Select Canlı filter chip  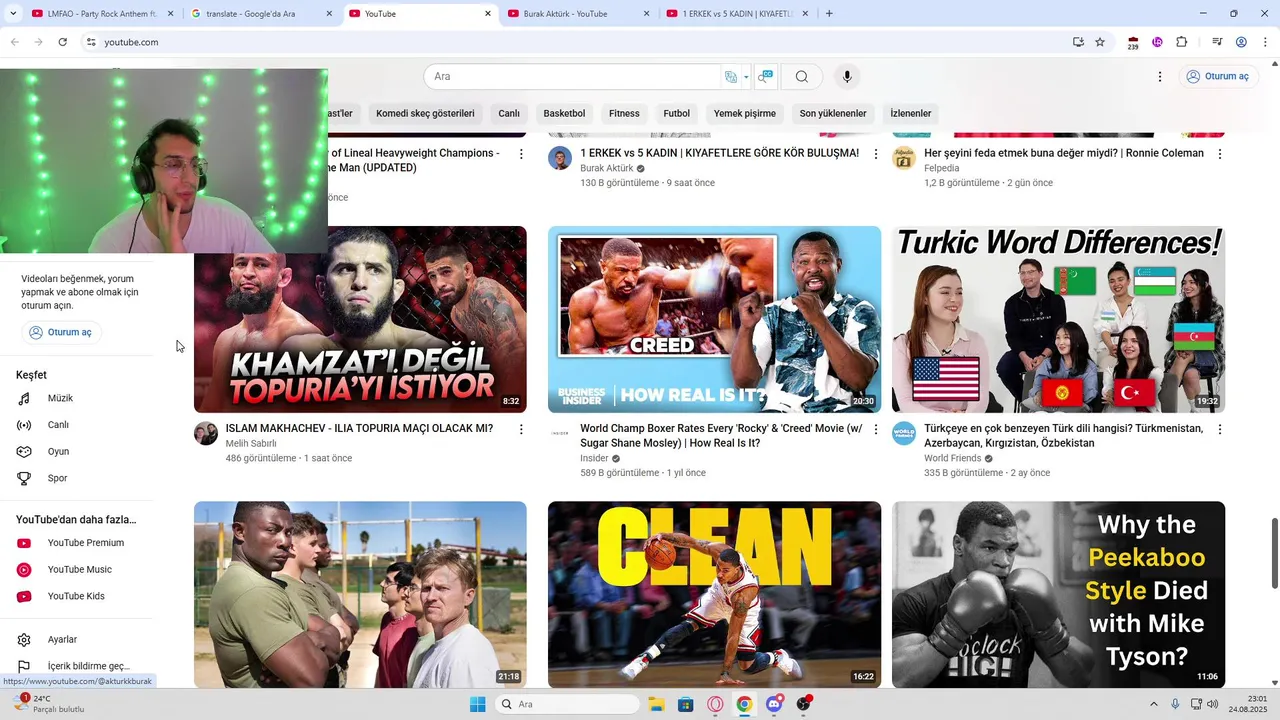[x=509, y=114]
